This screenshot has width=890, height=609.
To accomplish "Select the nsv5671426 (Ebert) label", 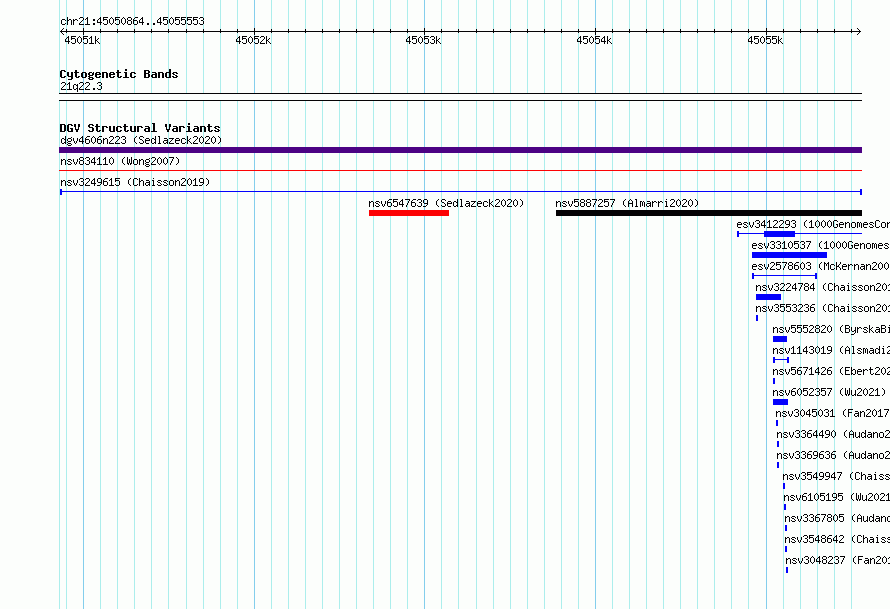I will (x=831, y=371).
